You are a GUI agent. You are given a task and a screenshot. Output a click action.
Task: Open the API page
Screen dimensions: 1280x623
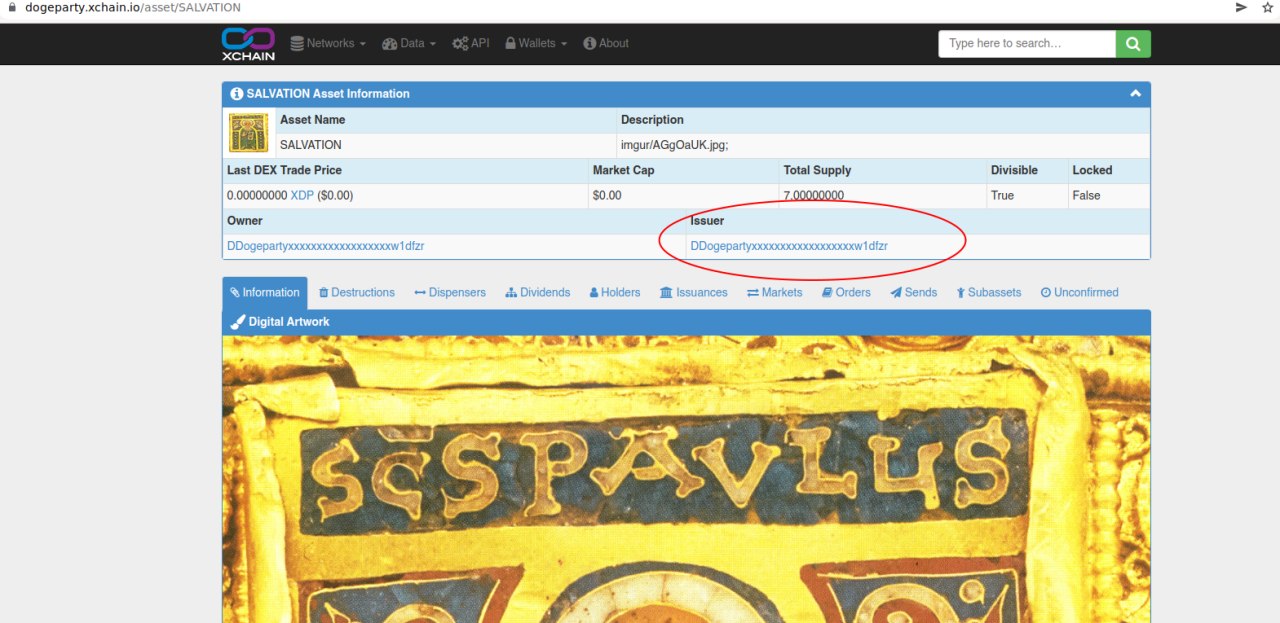pyautogui.click(x=471, y=43)
